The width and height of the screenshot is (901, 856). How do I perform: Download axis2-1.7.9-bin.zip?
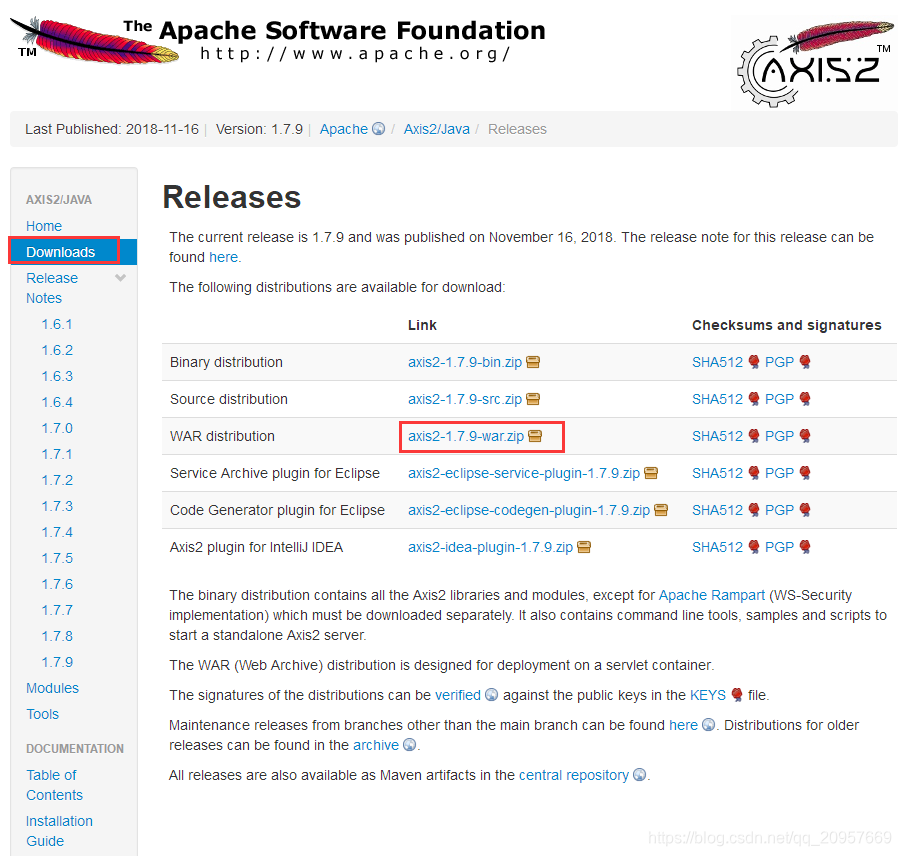[465, 363]
